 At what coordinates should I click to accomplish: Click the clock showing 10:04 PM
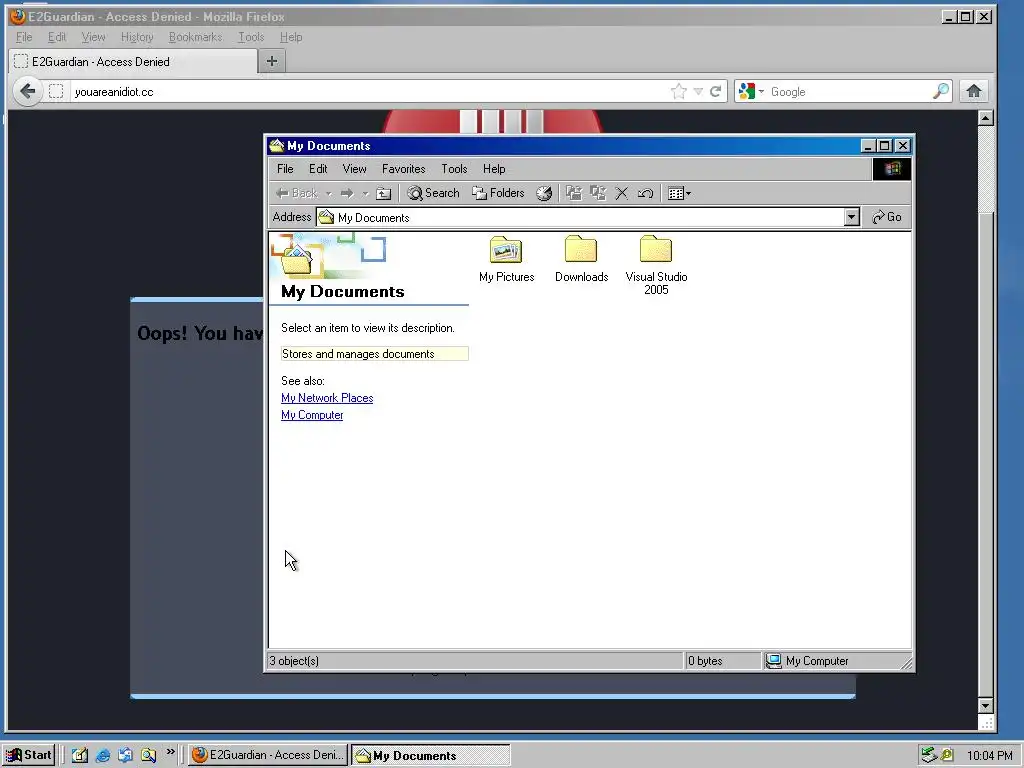click(x=989, y=756)
